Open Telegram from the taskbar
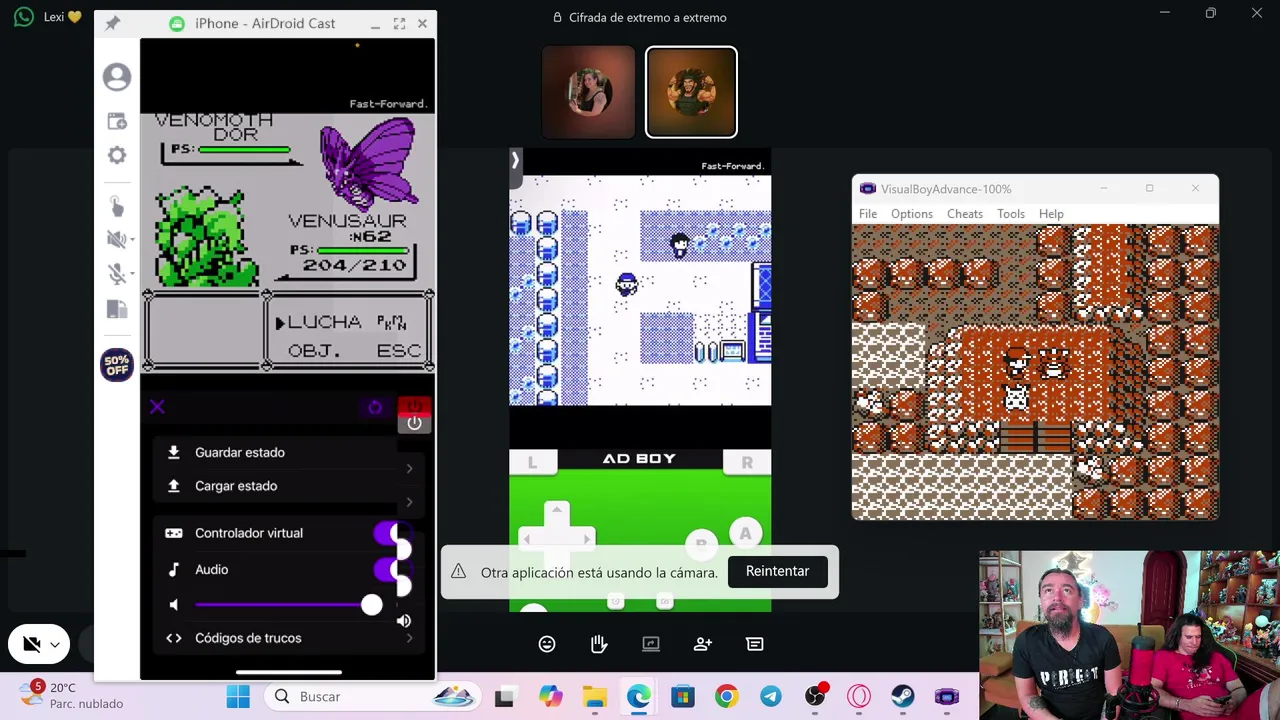The height and width of the screenshot is (720, 1280). coord(771,697)
